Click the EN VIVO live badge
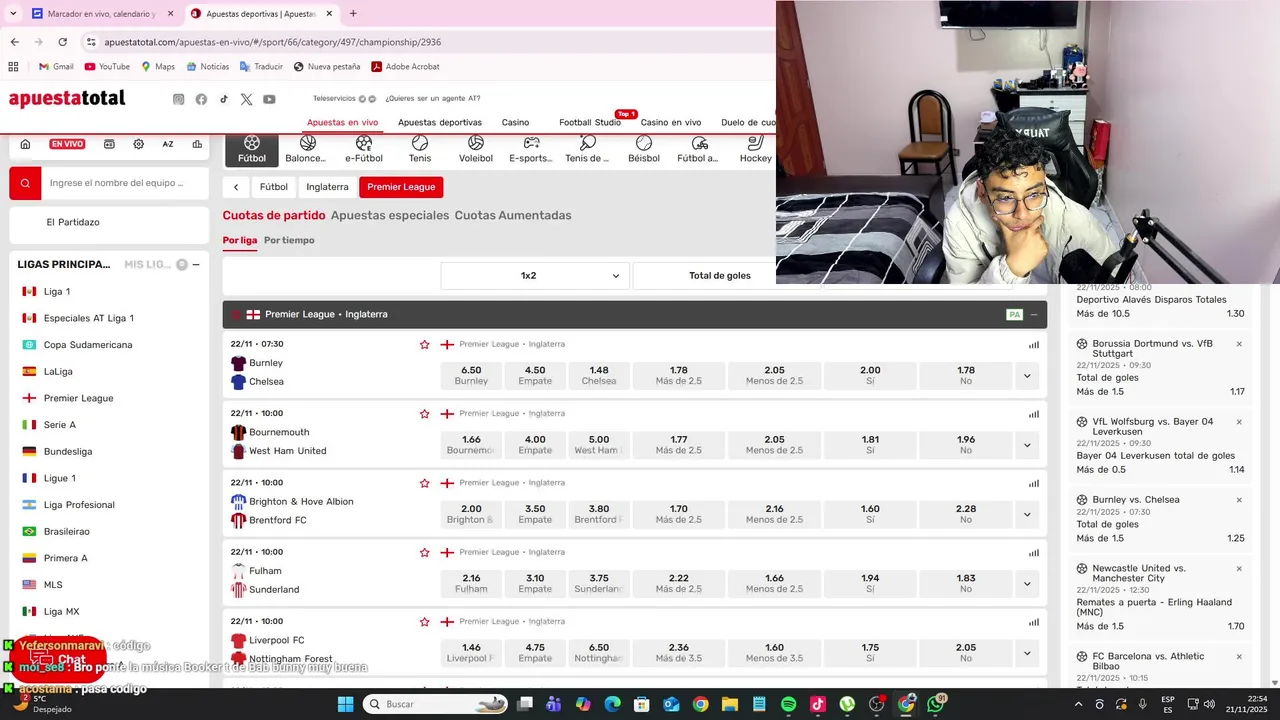The image size is (1280, 720). [67, 144]
